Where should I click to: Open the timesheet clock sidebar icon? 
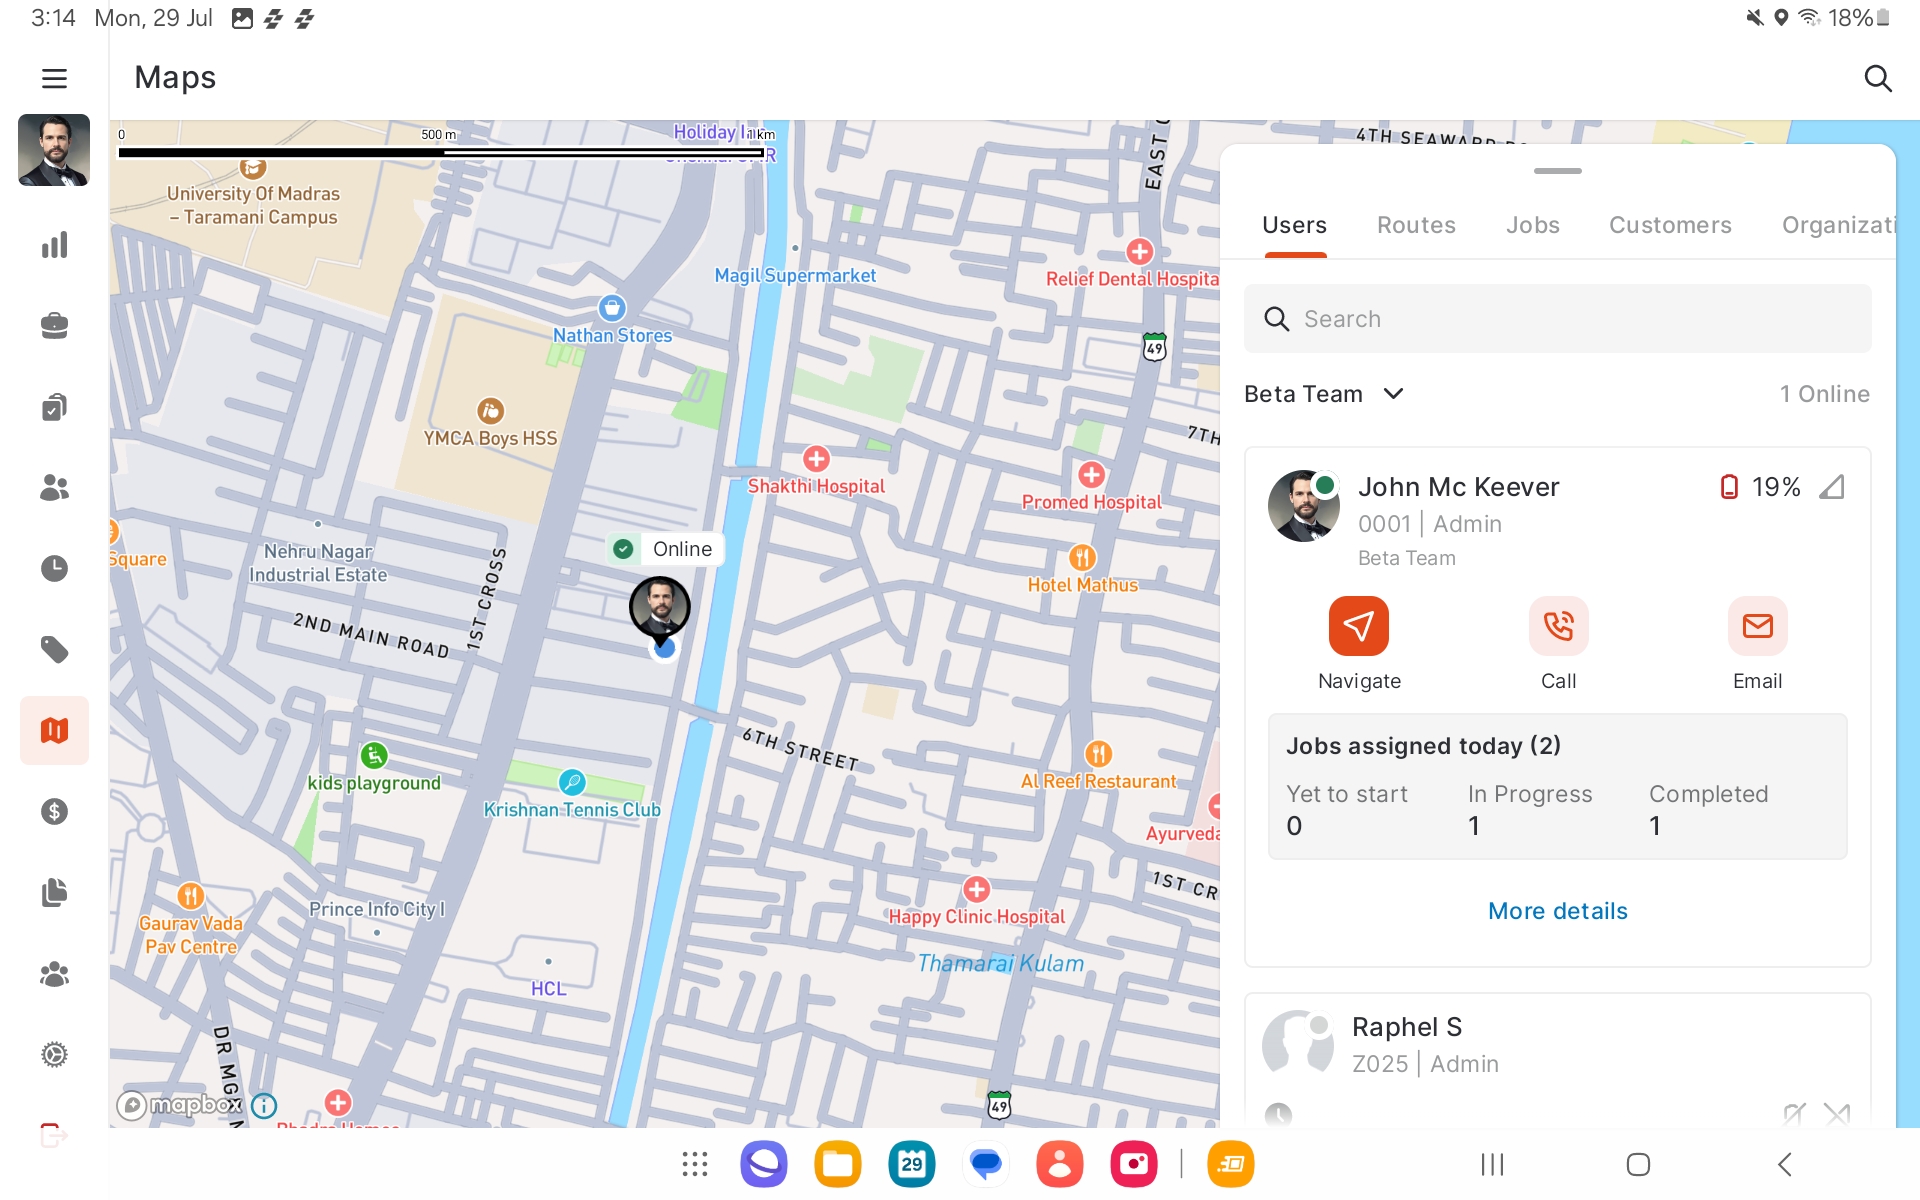click(54, 568)
